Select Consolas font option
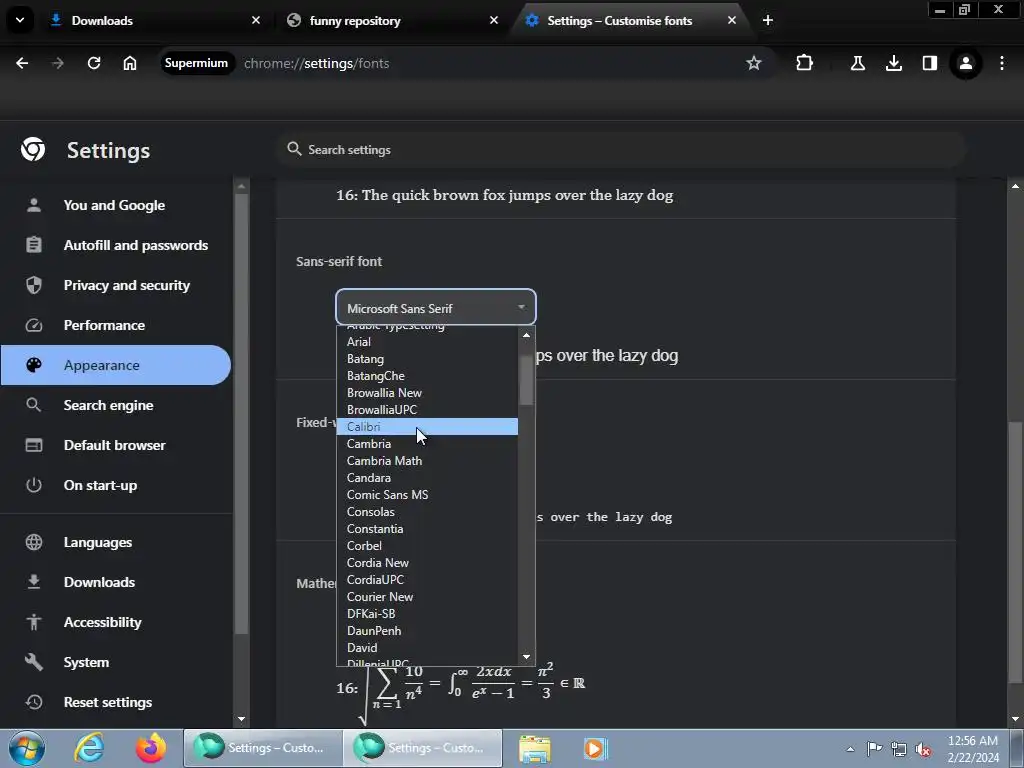Screen dimensions: 1024x768 (427, 511)
